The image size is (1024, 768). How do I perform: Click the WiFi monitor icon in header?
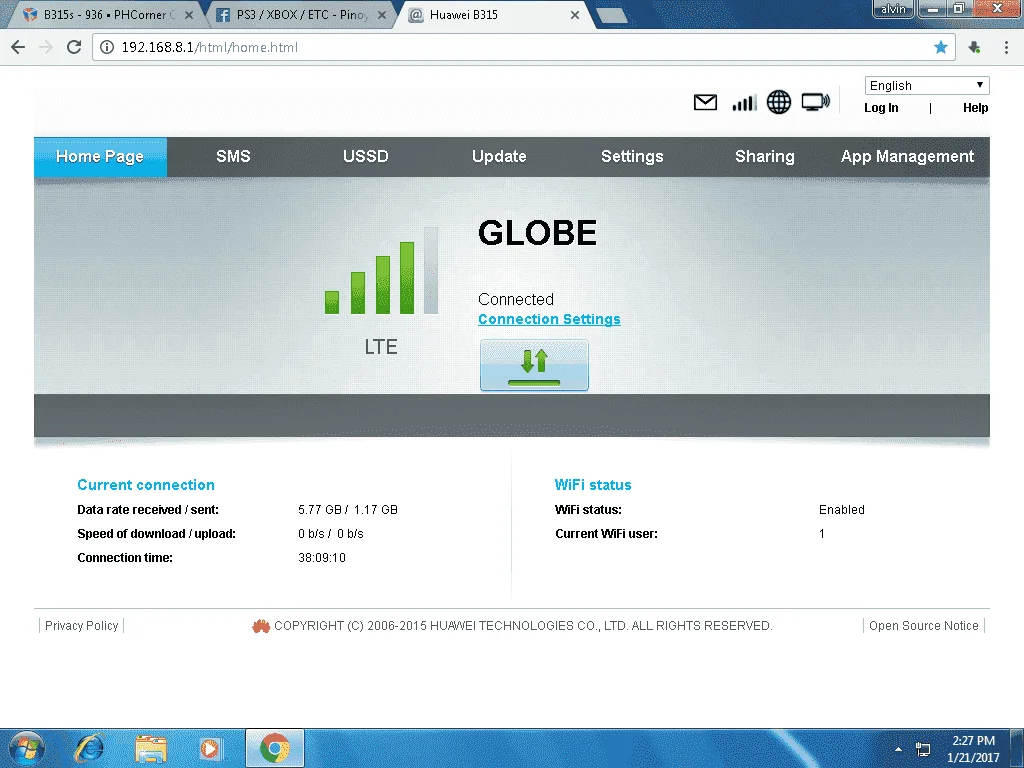(816, 102)
